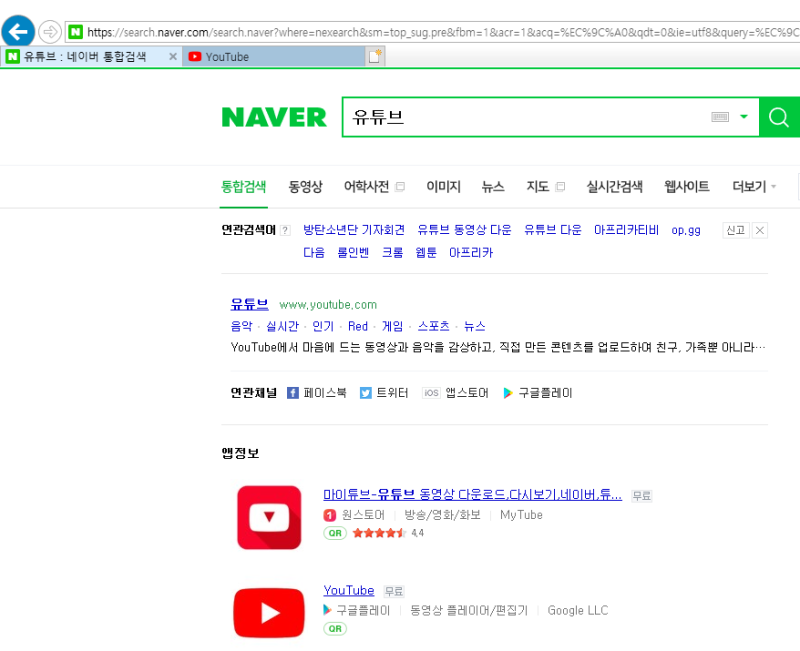Open the 페이스북 related channel
Image resolution: width=800 pixels, height=651 pixels.
pyautogui.click(x=317, y=393)
